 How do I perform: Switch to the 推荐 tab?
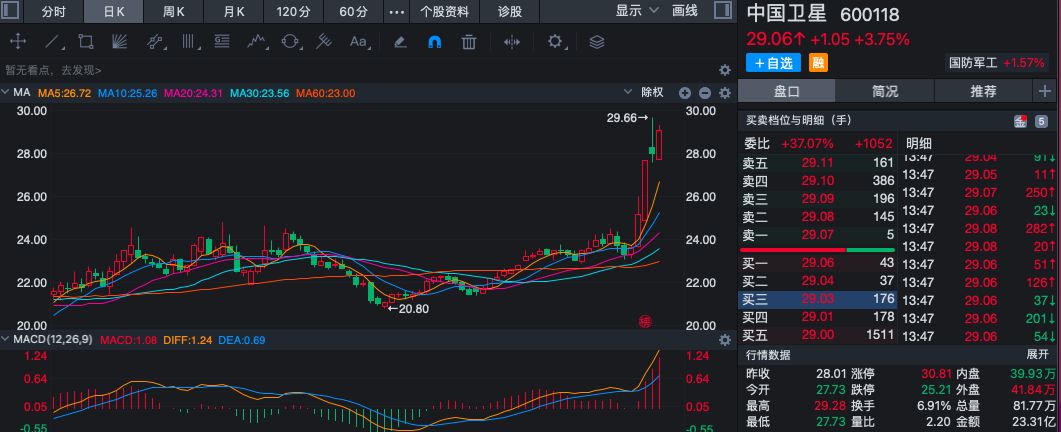[983, 91]
